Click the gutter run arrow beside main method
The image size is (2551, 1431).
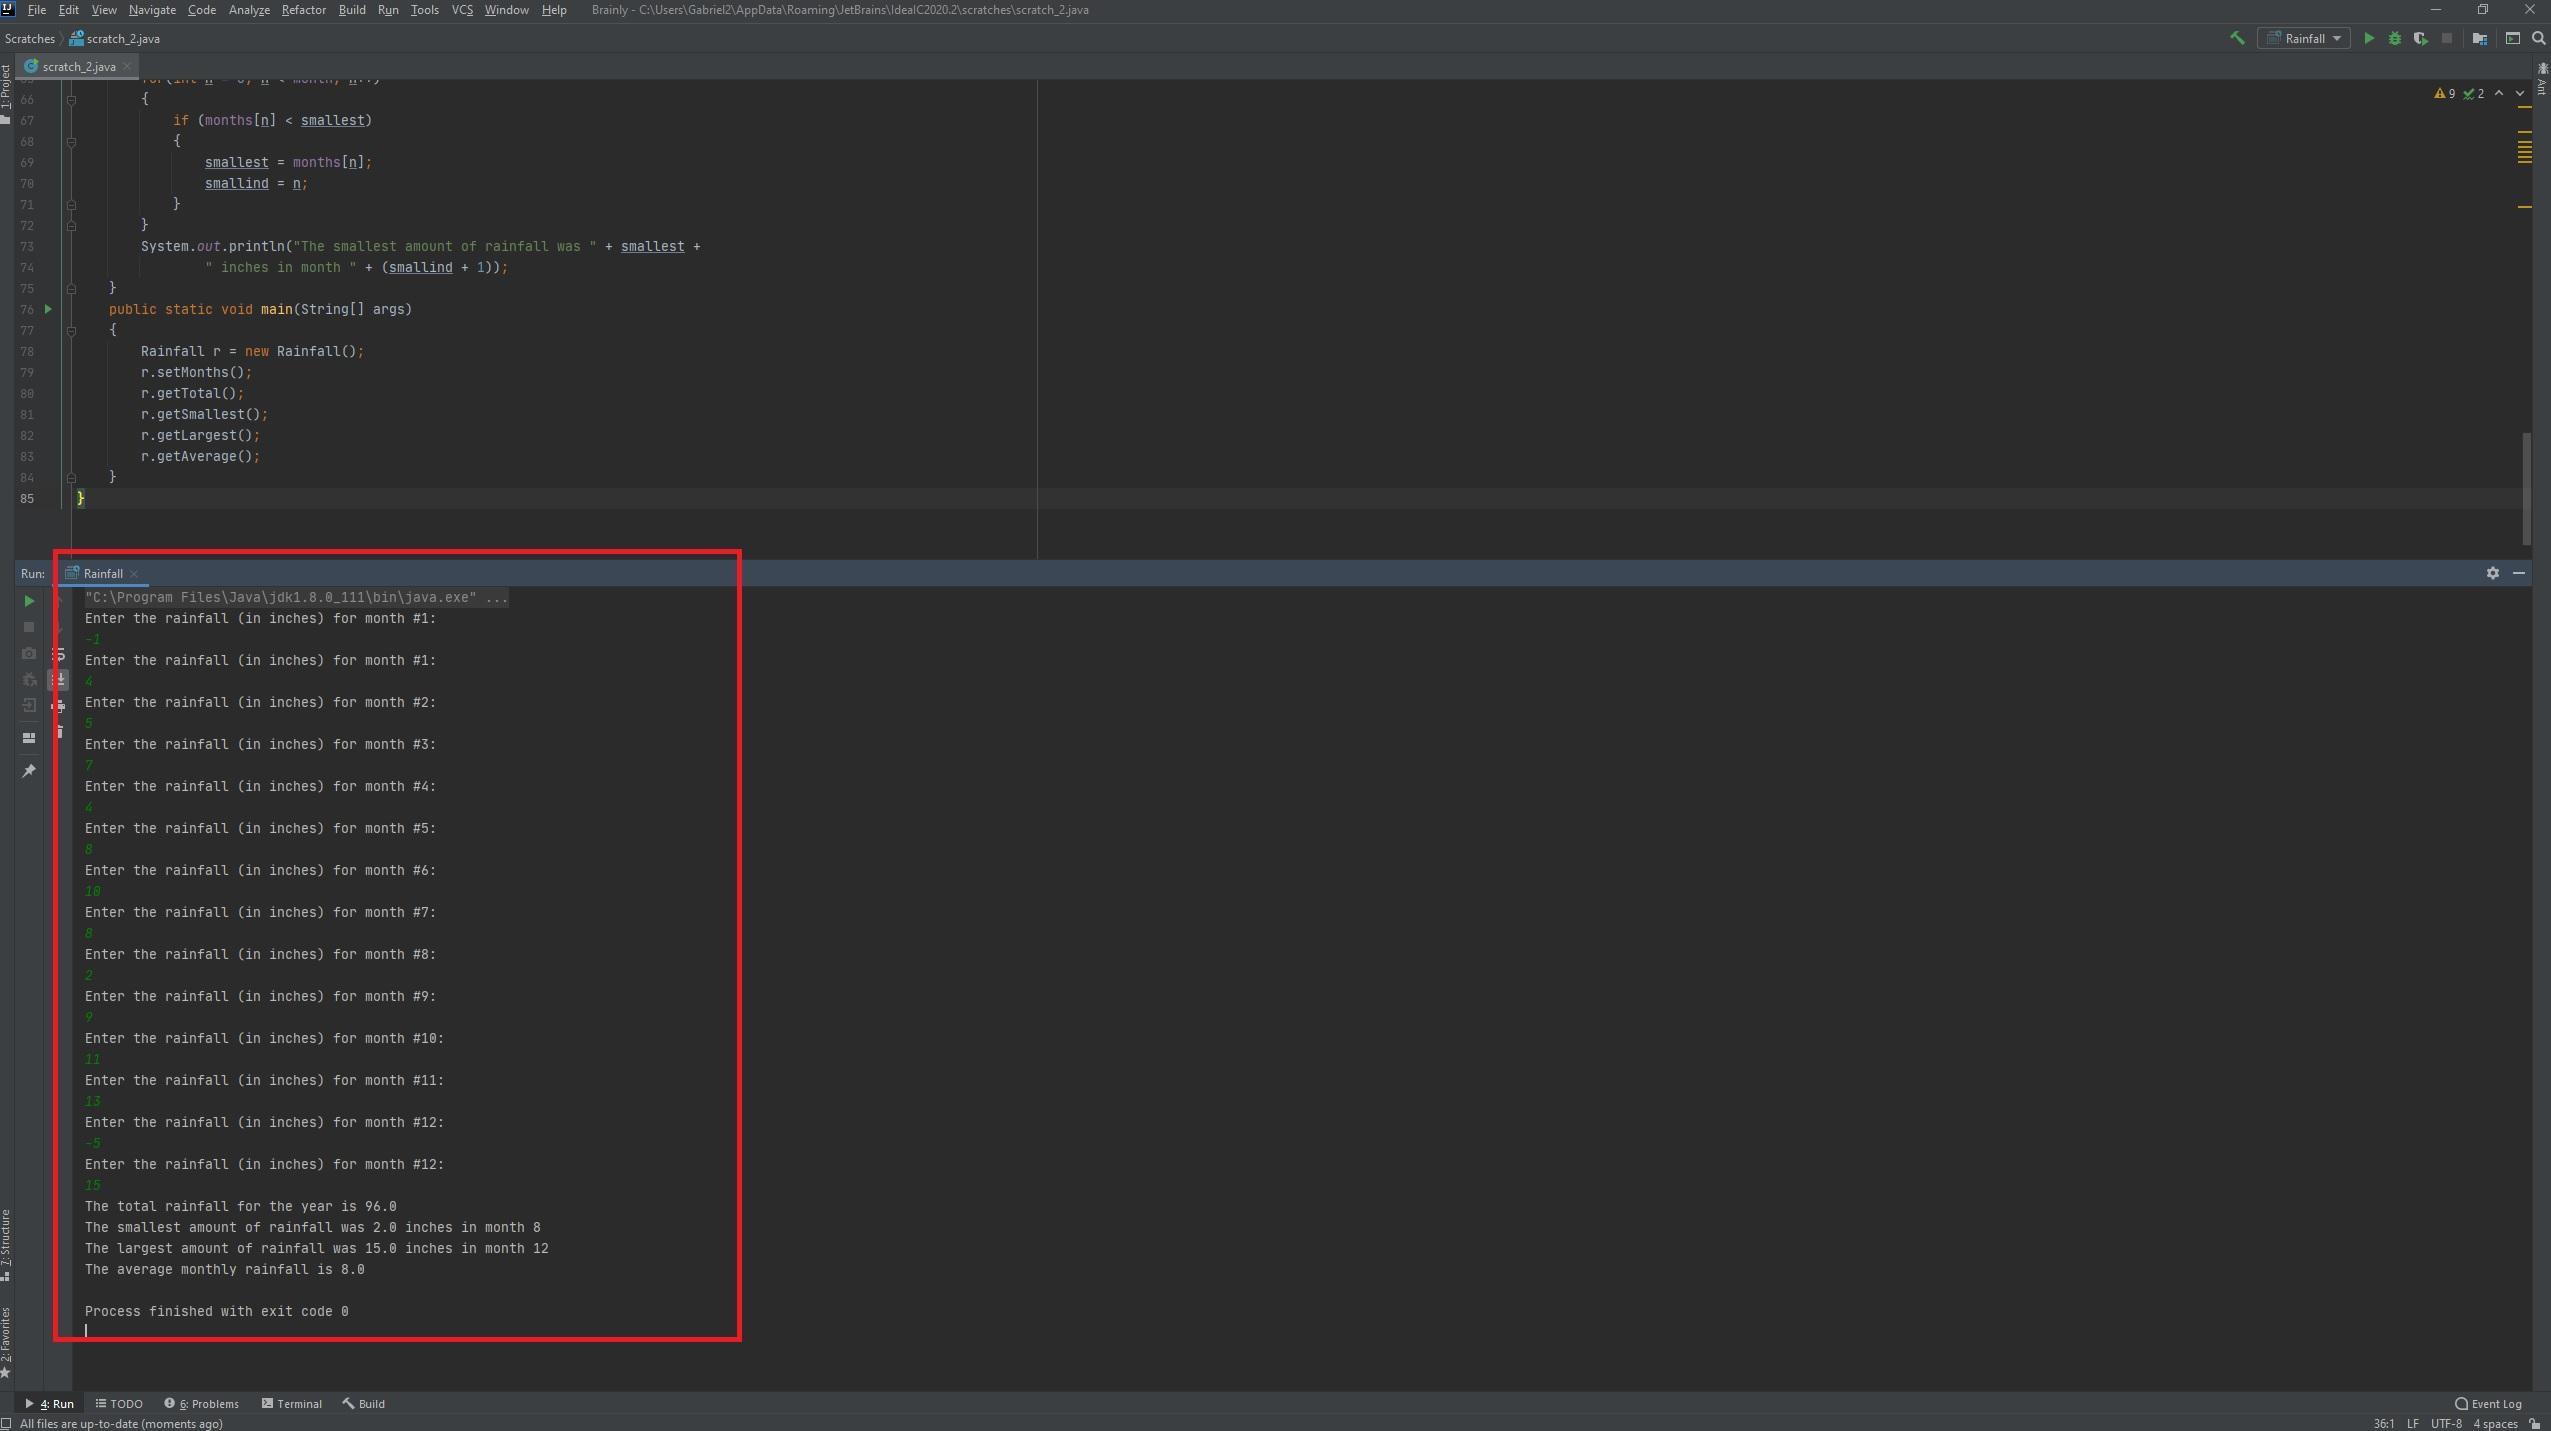pos(48,309)
